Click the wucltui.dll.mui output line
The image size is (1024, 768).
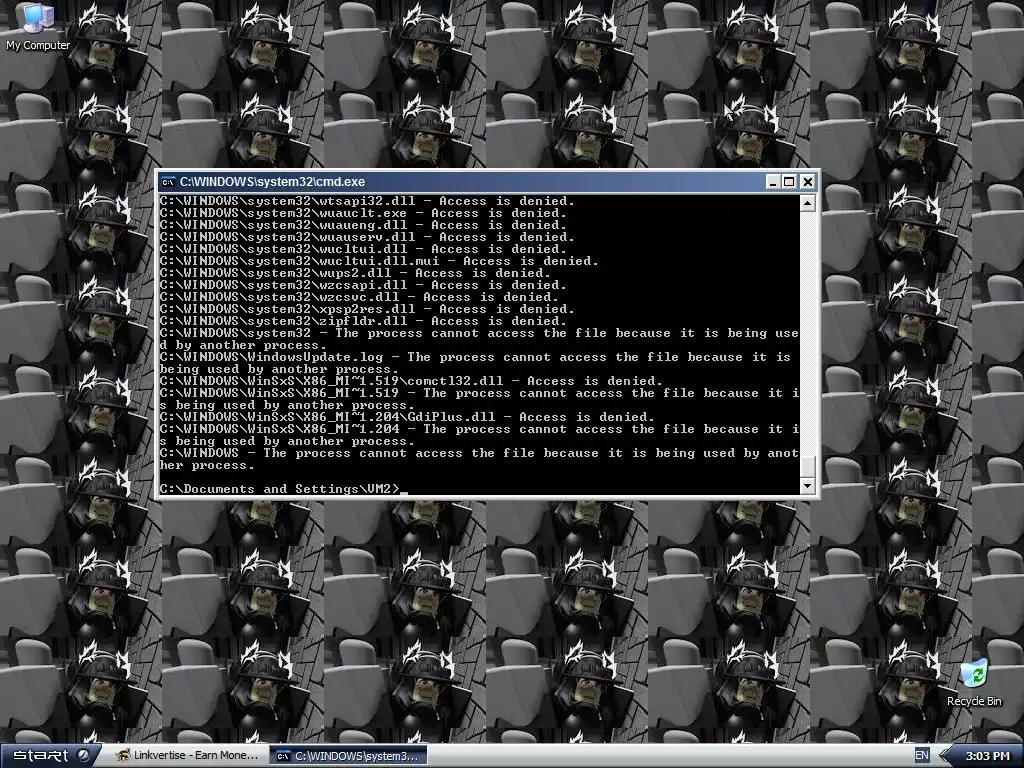(379, 261)
